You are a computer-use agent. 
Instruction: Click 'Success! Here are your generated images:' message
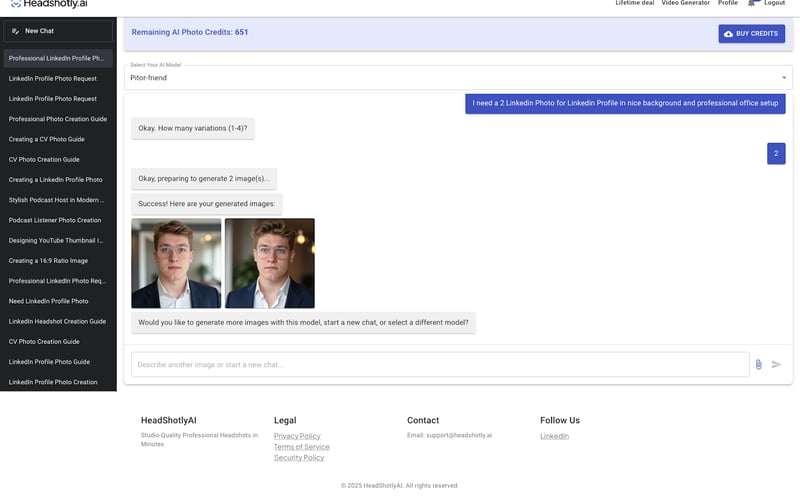pyautogui.click(x=206, y=204)
